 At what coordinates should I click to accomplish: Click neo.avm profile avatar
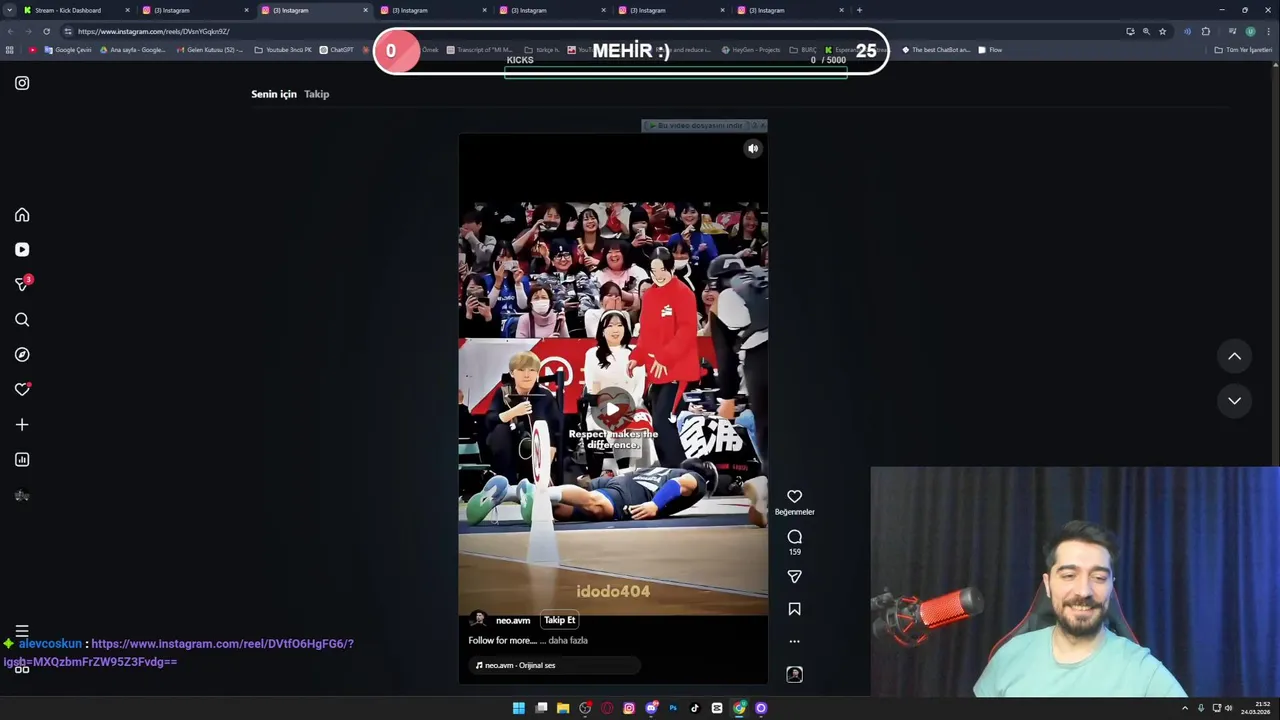pos(478,620)
